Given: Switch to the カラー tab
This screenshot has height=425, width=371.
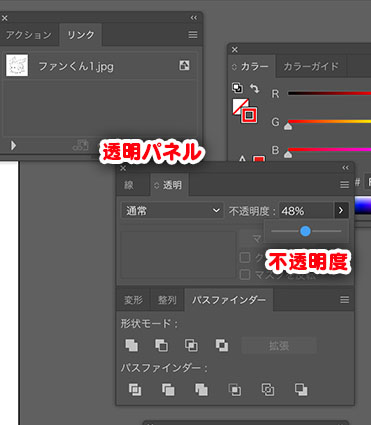Looking at the screenshot, I should click(251, 67).
